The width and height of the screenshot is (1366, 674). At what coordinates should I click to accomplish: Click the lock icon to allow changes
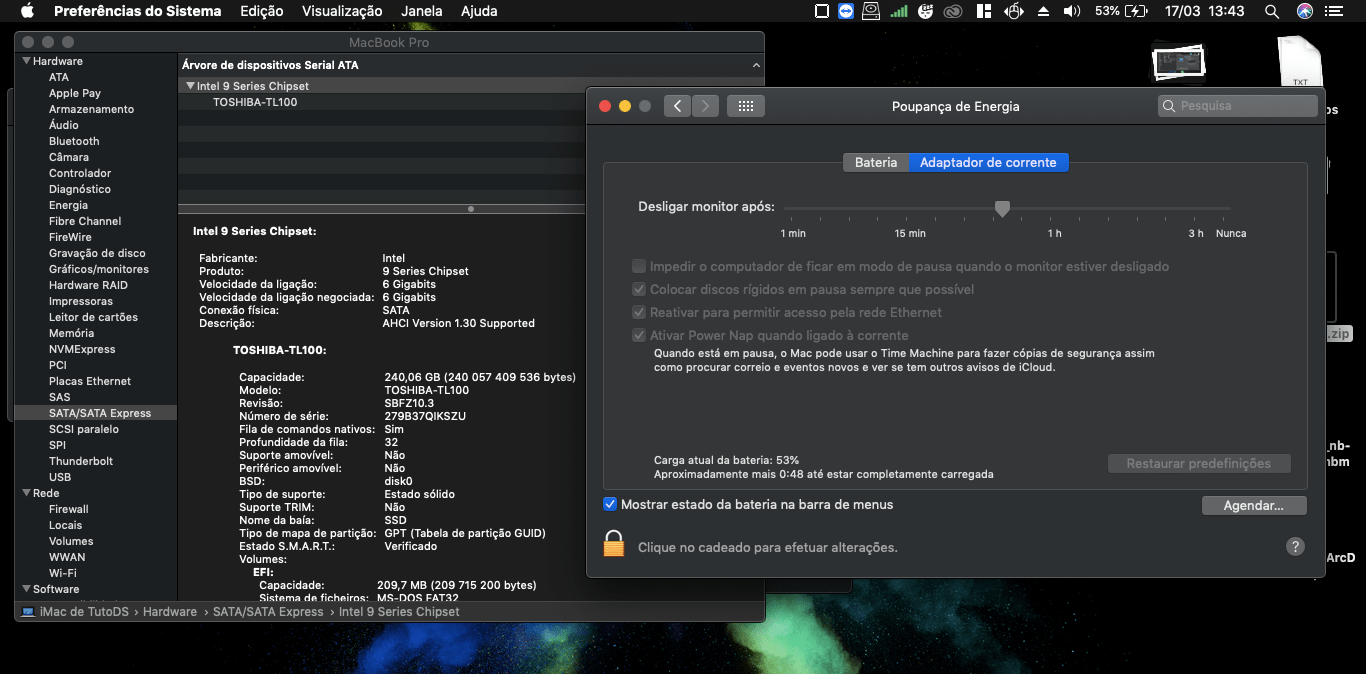pyautogui.click(x=613, y=544)
